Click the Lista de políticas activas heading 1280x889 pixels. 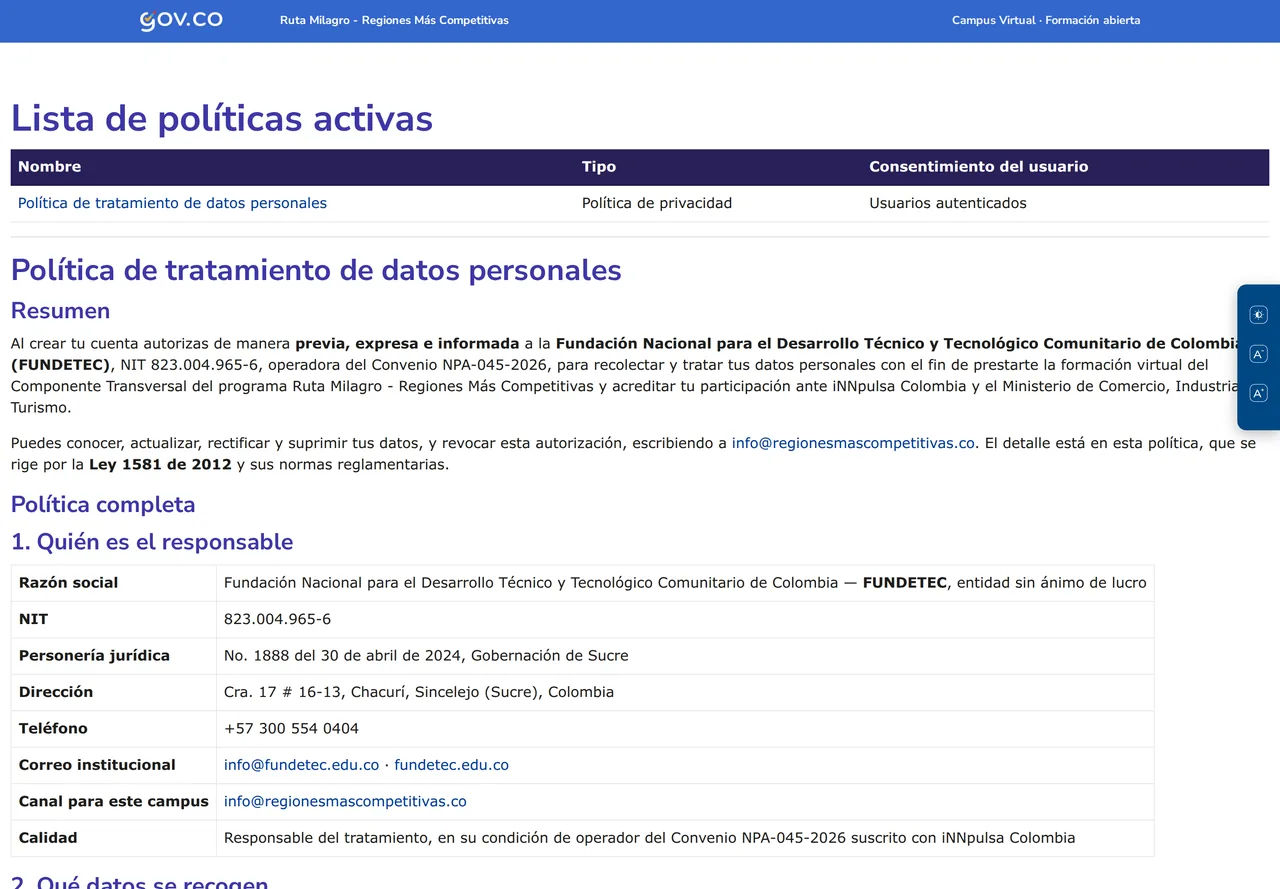222,118
